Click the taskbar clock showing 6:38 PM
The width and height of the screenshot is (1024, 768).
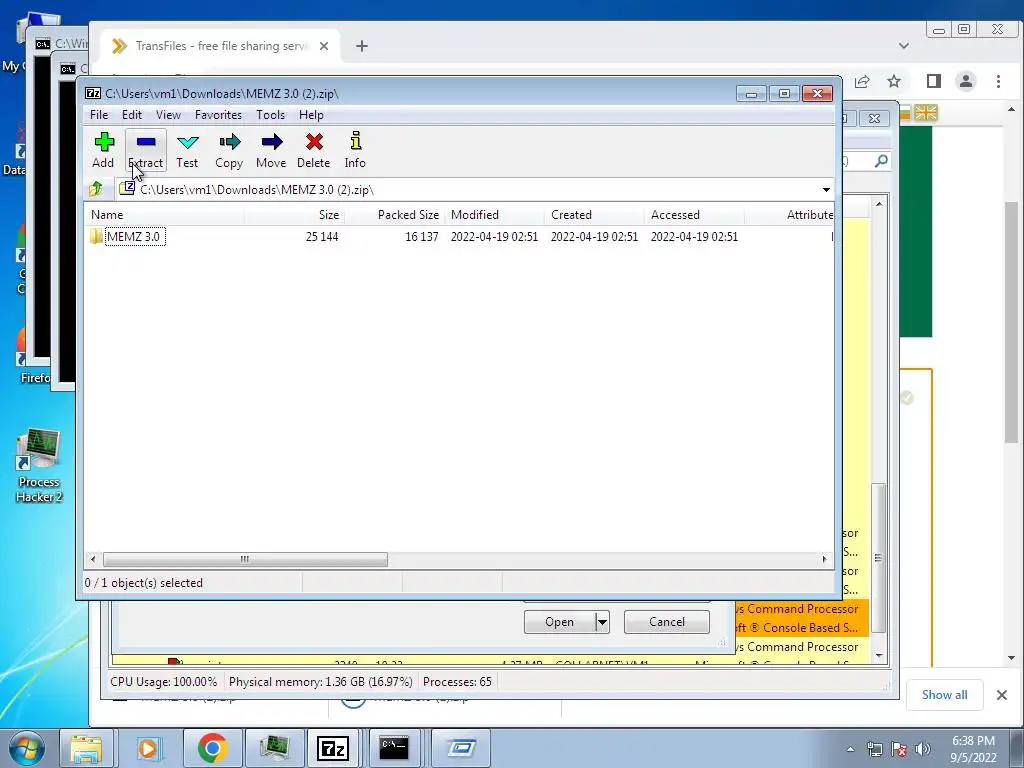973,749
